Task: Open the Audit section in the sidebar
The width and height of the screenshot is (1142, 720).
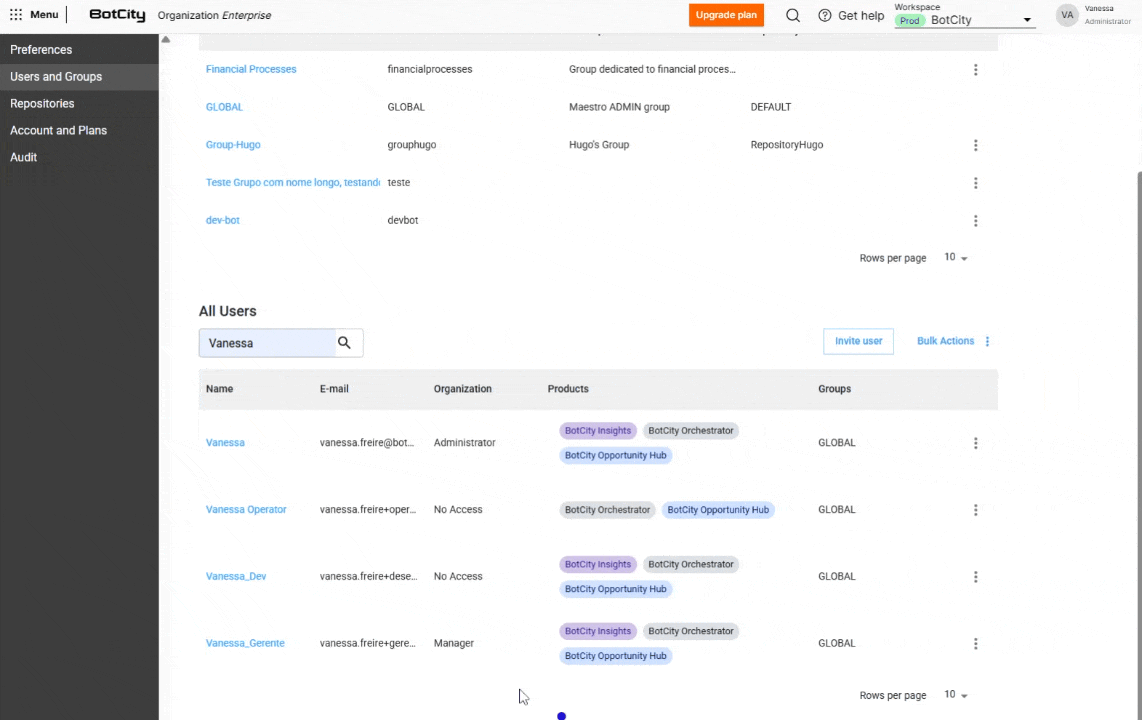Action: [23, 157]
